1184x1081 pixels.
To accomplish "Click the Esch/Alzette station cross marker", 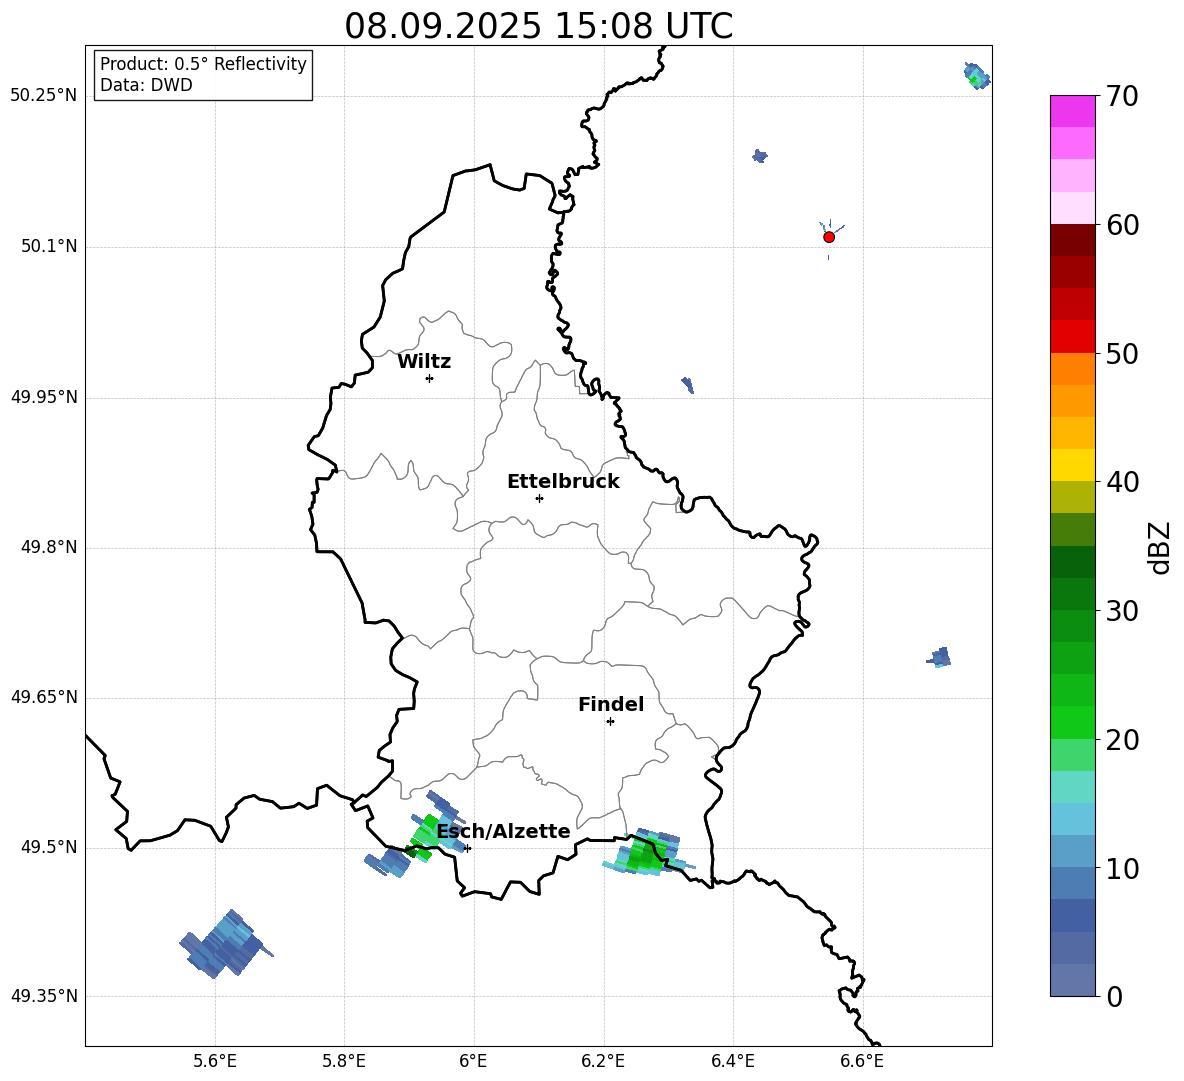I will pyautogui.click(x=467, y=848).
